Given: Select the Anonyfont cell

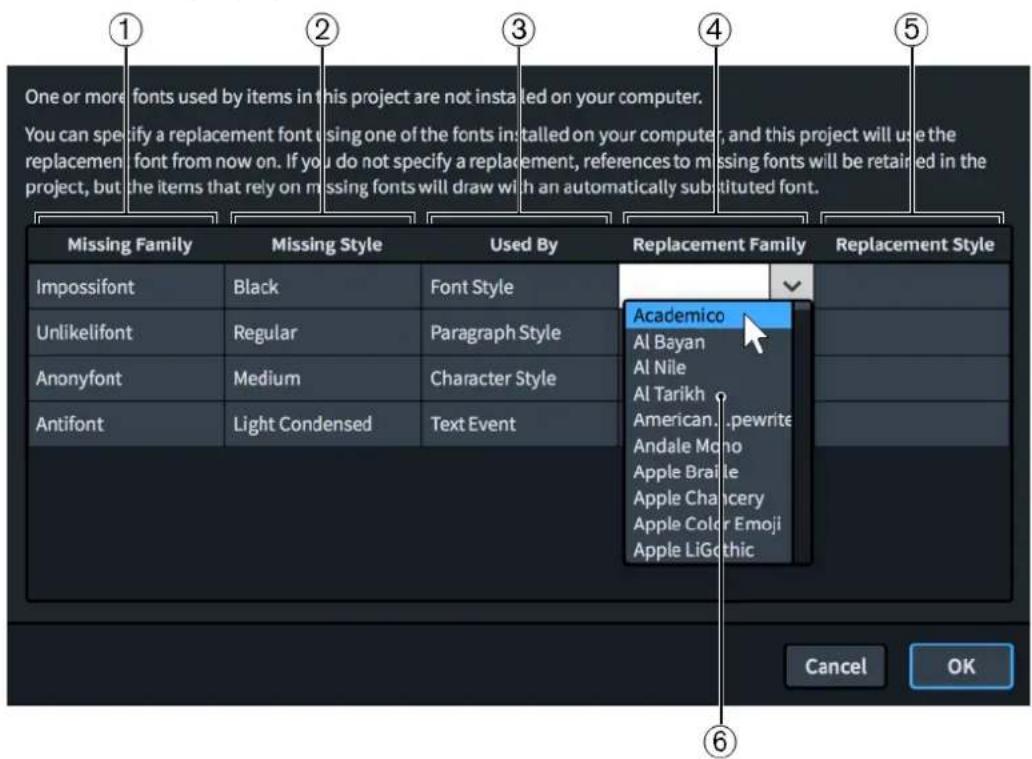Looking at the screenshot, I should (x=126, y=379).
